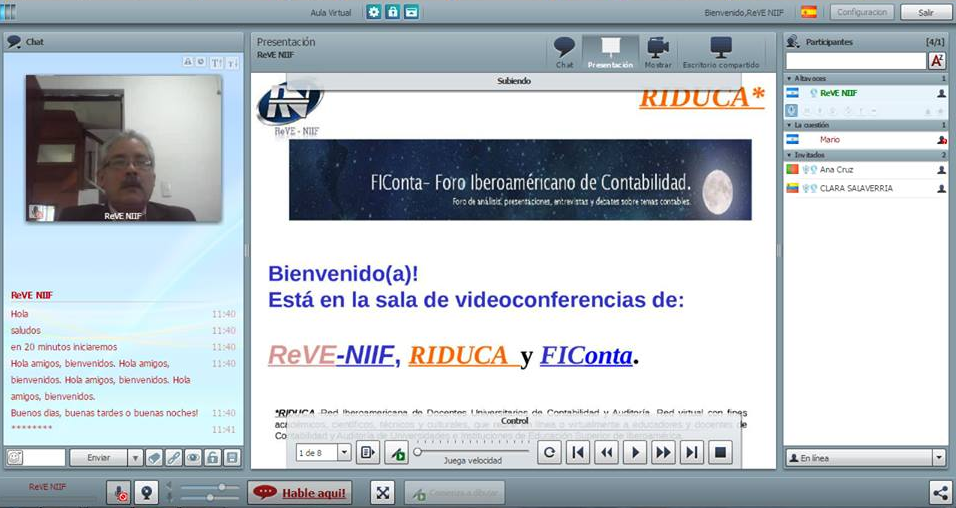Click the archive box icon in the top bar
This screenshot has height=508, width=956.
tap(411, 12)
